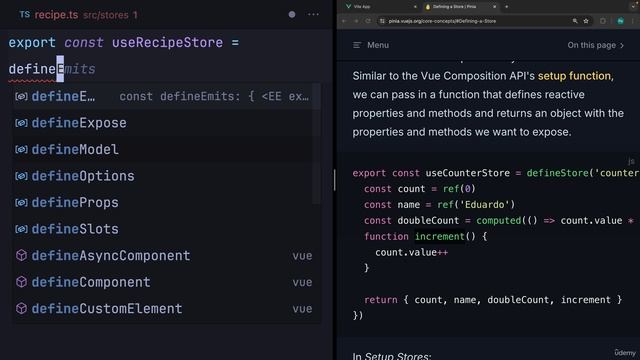Select the defineExpose autocomplete suggestion
640x360 pixels.
167,123
